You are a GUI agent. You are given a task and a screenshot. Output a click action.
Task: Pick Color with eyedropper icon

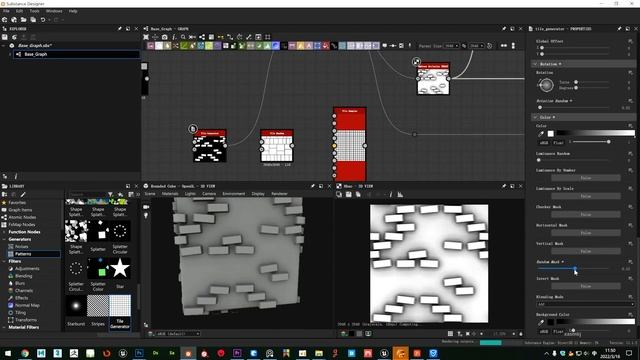[x=541, y=133]
